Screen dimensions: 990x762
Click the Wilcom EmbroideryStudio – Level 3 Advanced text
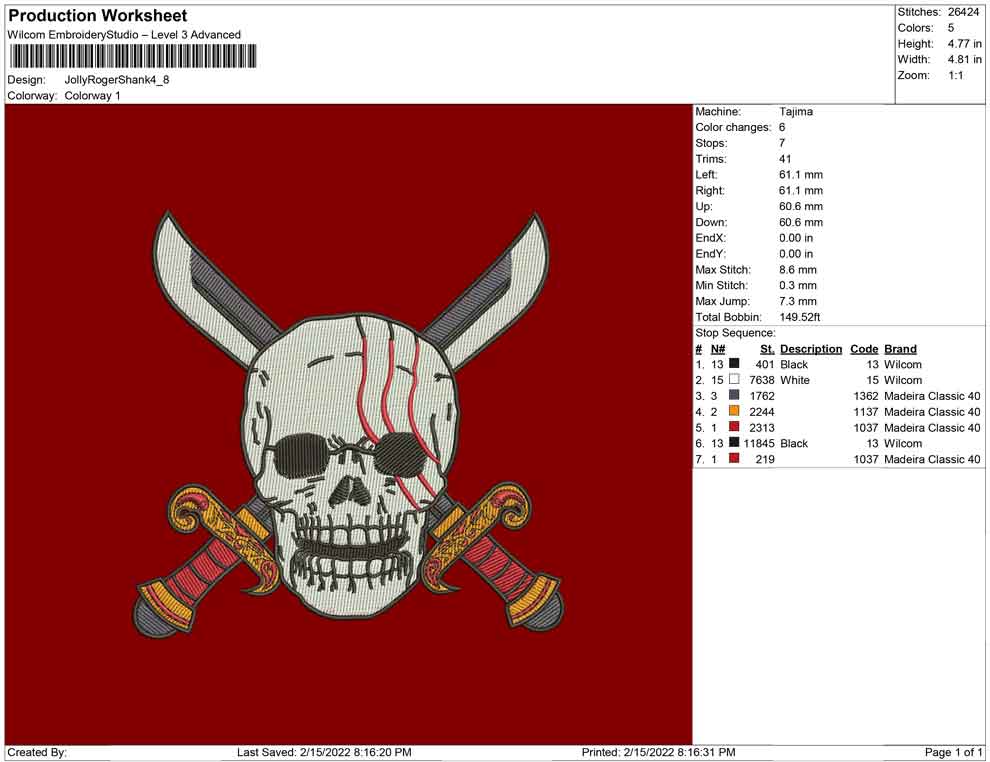[x=124, y=35]
